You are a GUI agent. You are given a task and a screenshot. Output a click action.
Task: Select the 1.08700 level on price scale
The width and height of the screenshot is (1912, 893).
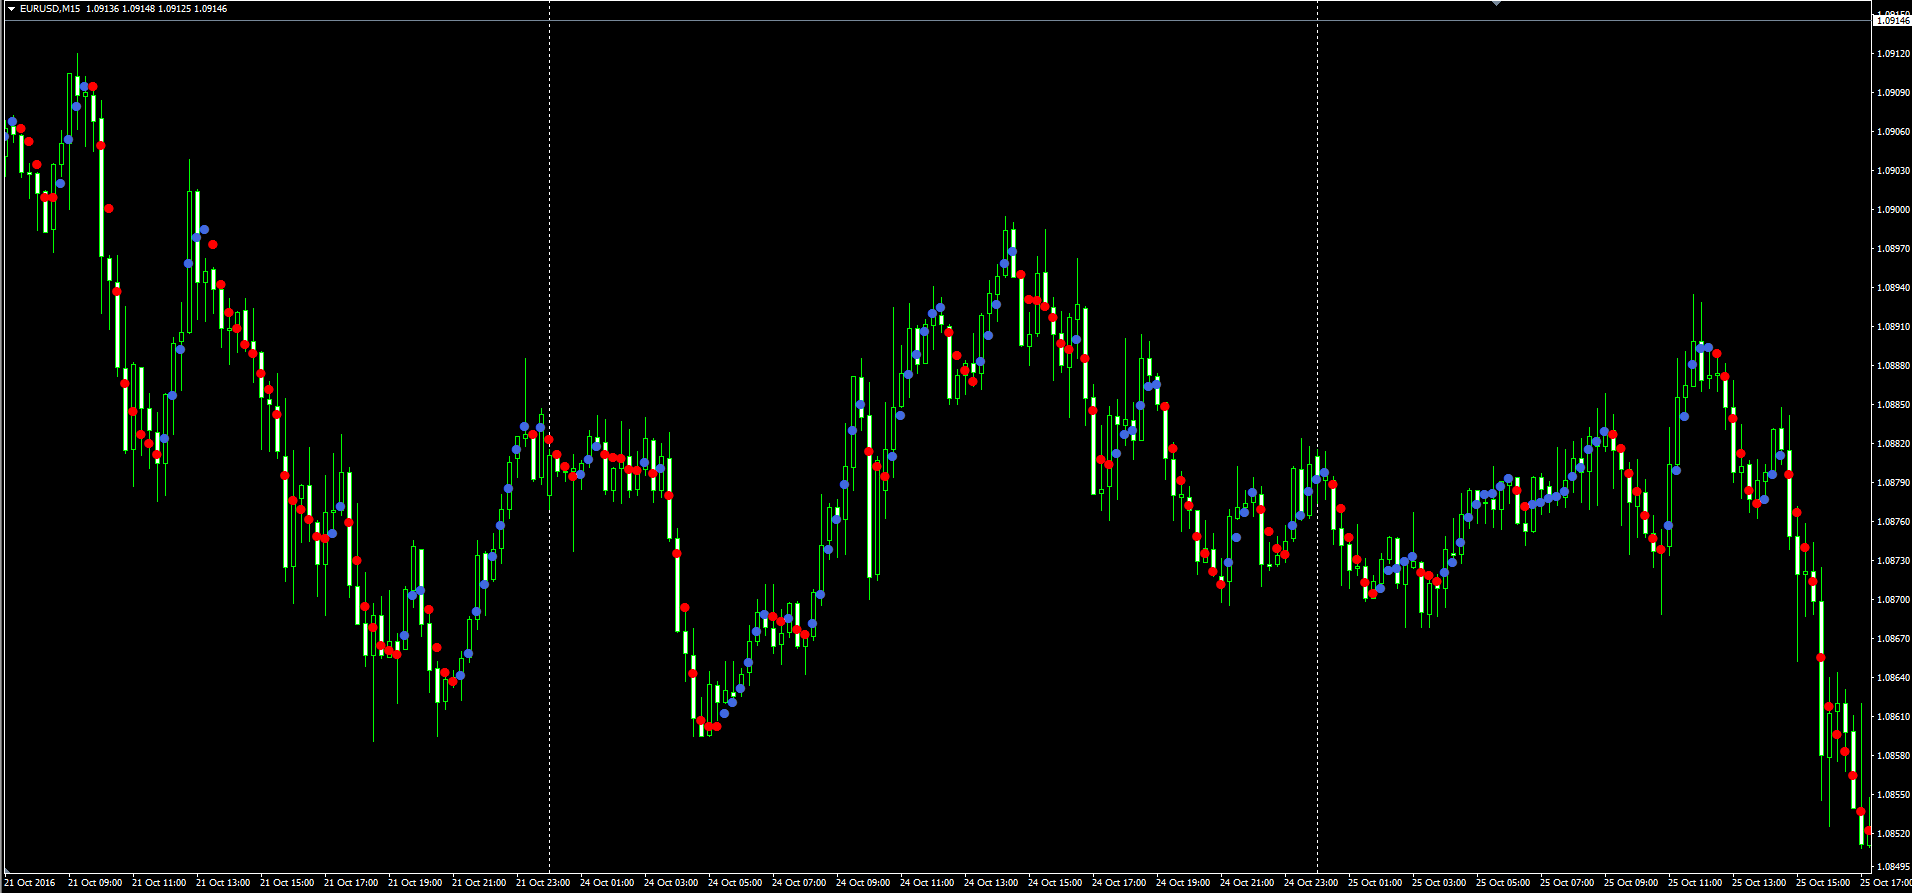[x=1892, y=600]
